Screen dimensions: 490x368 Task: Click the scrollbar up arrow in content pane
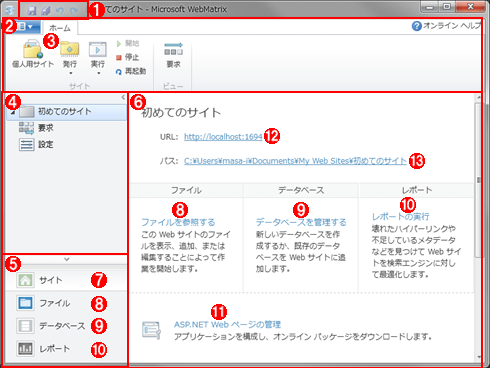pos(478,98)
